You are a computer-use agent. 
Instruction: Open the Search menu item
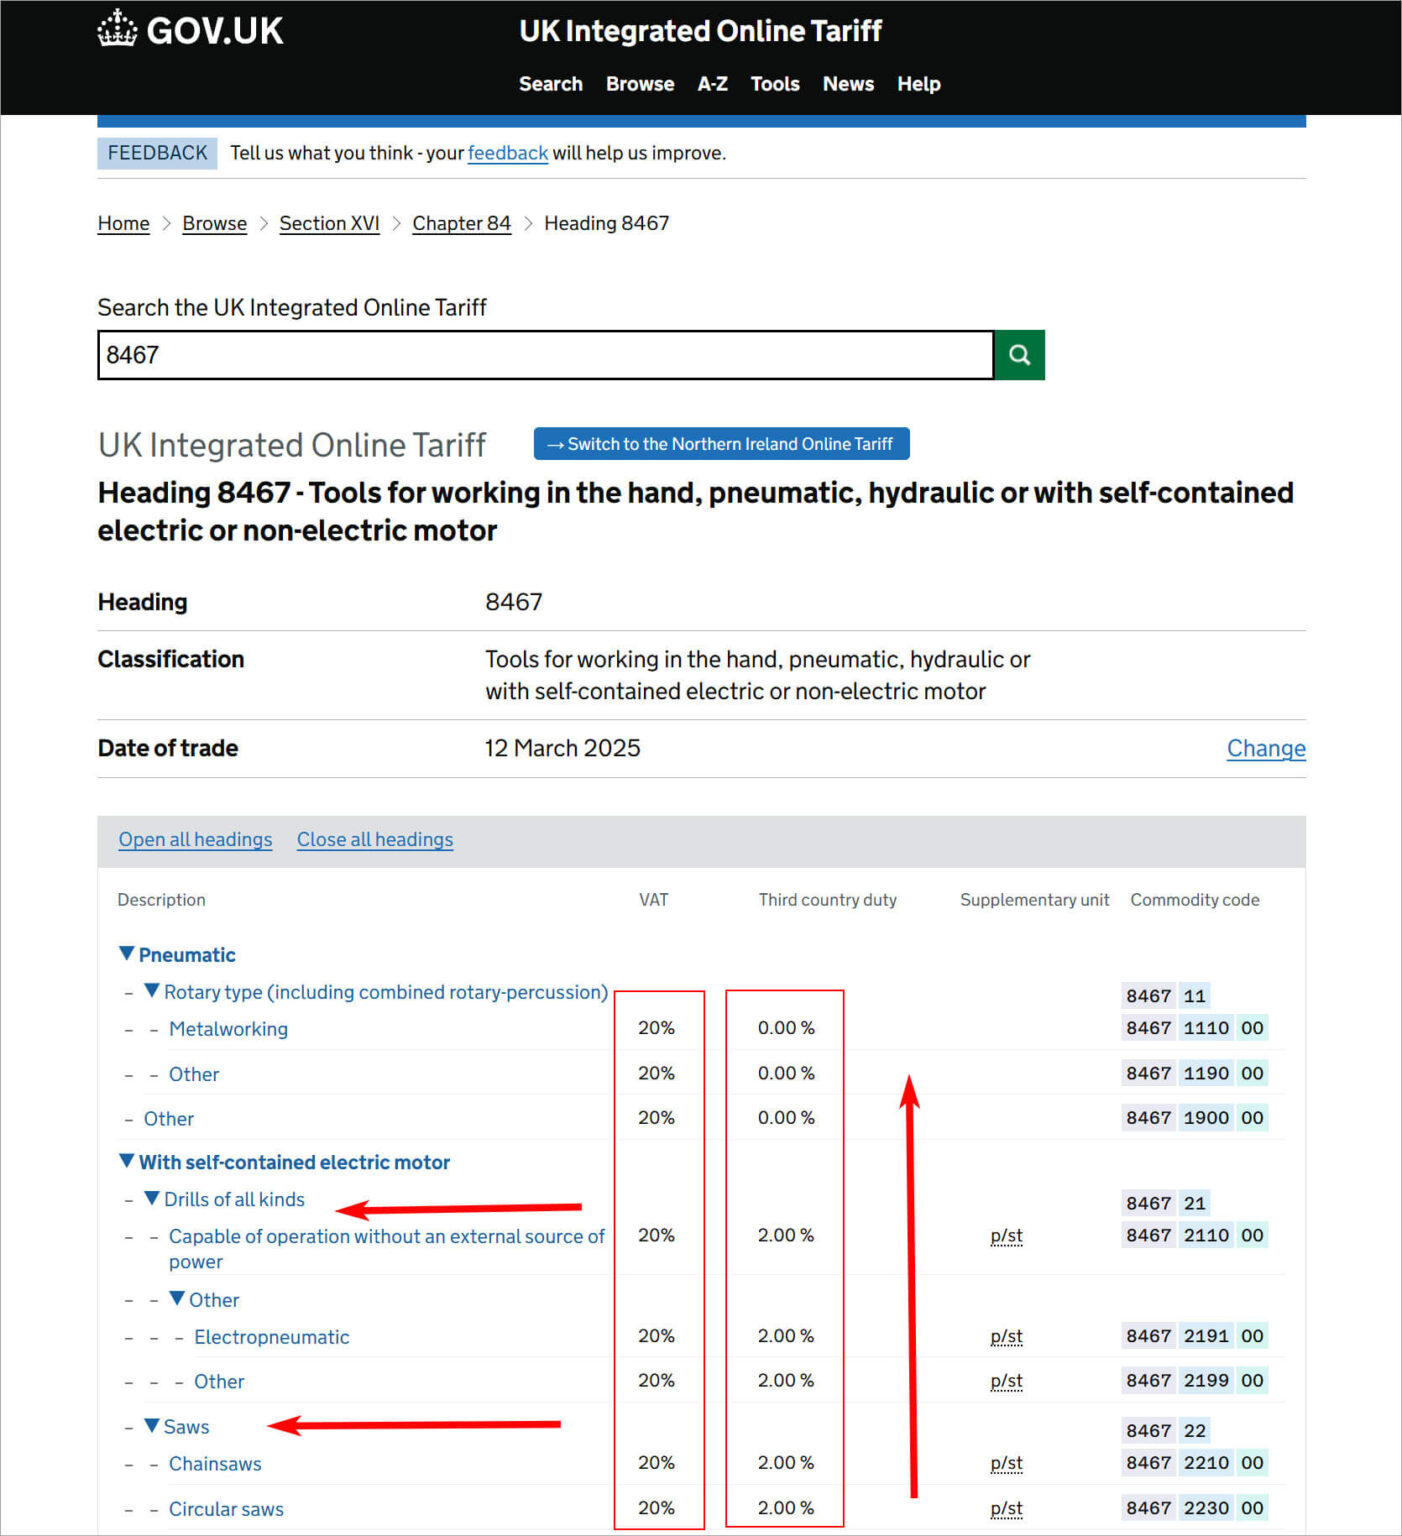click(550, 84)
